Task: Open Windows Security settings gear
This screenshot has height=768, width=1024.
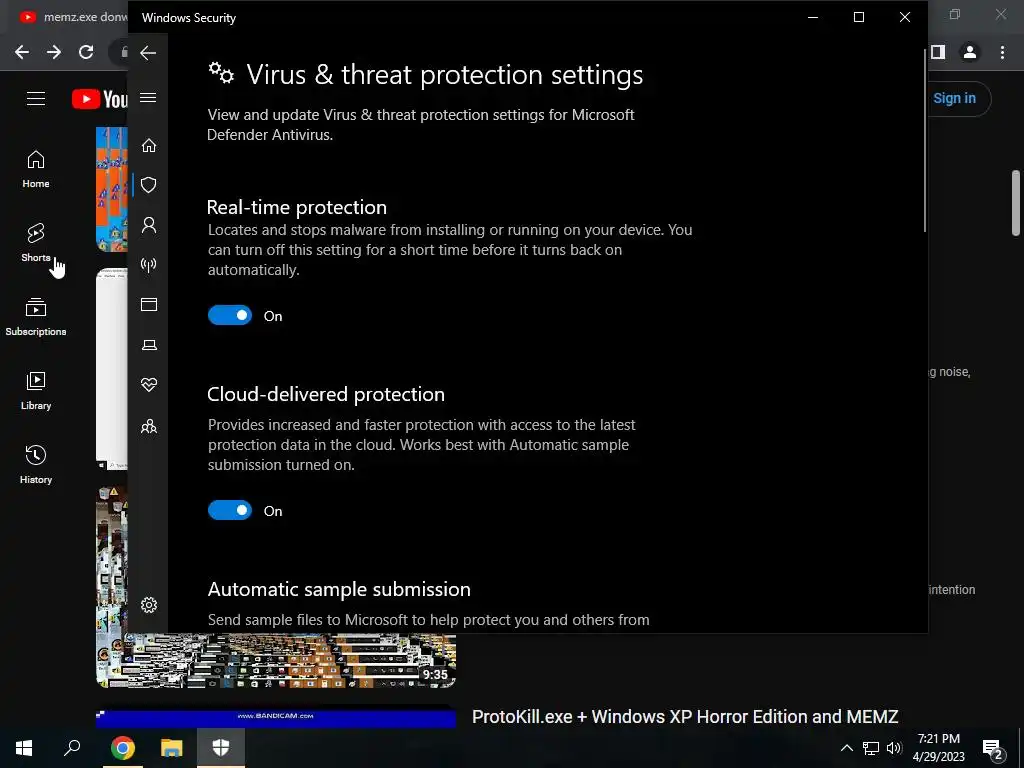Action: pyautogui.click(x=149, y=605)
